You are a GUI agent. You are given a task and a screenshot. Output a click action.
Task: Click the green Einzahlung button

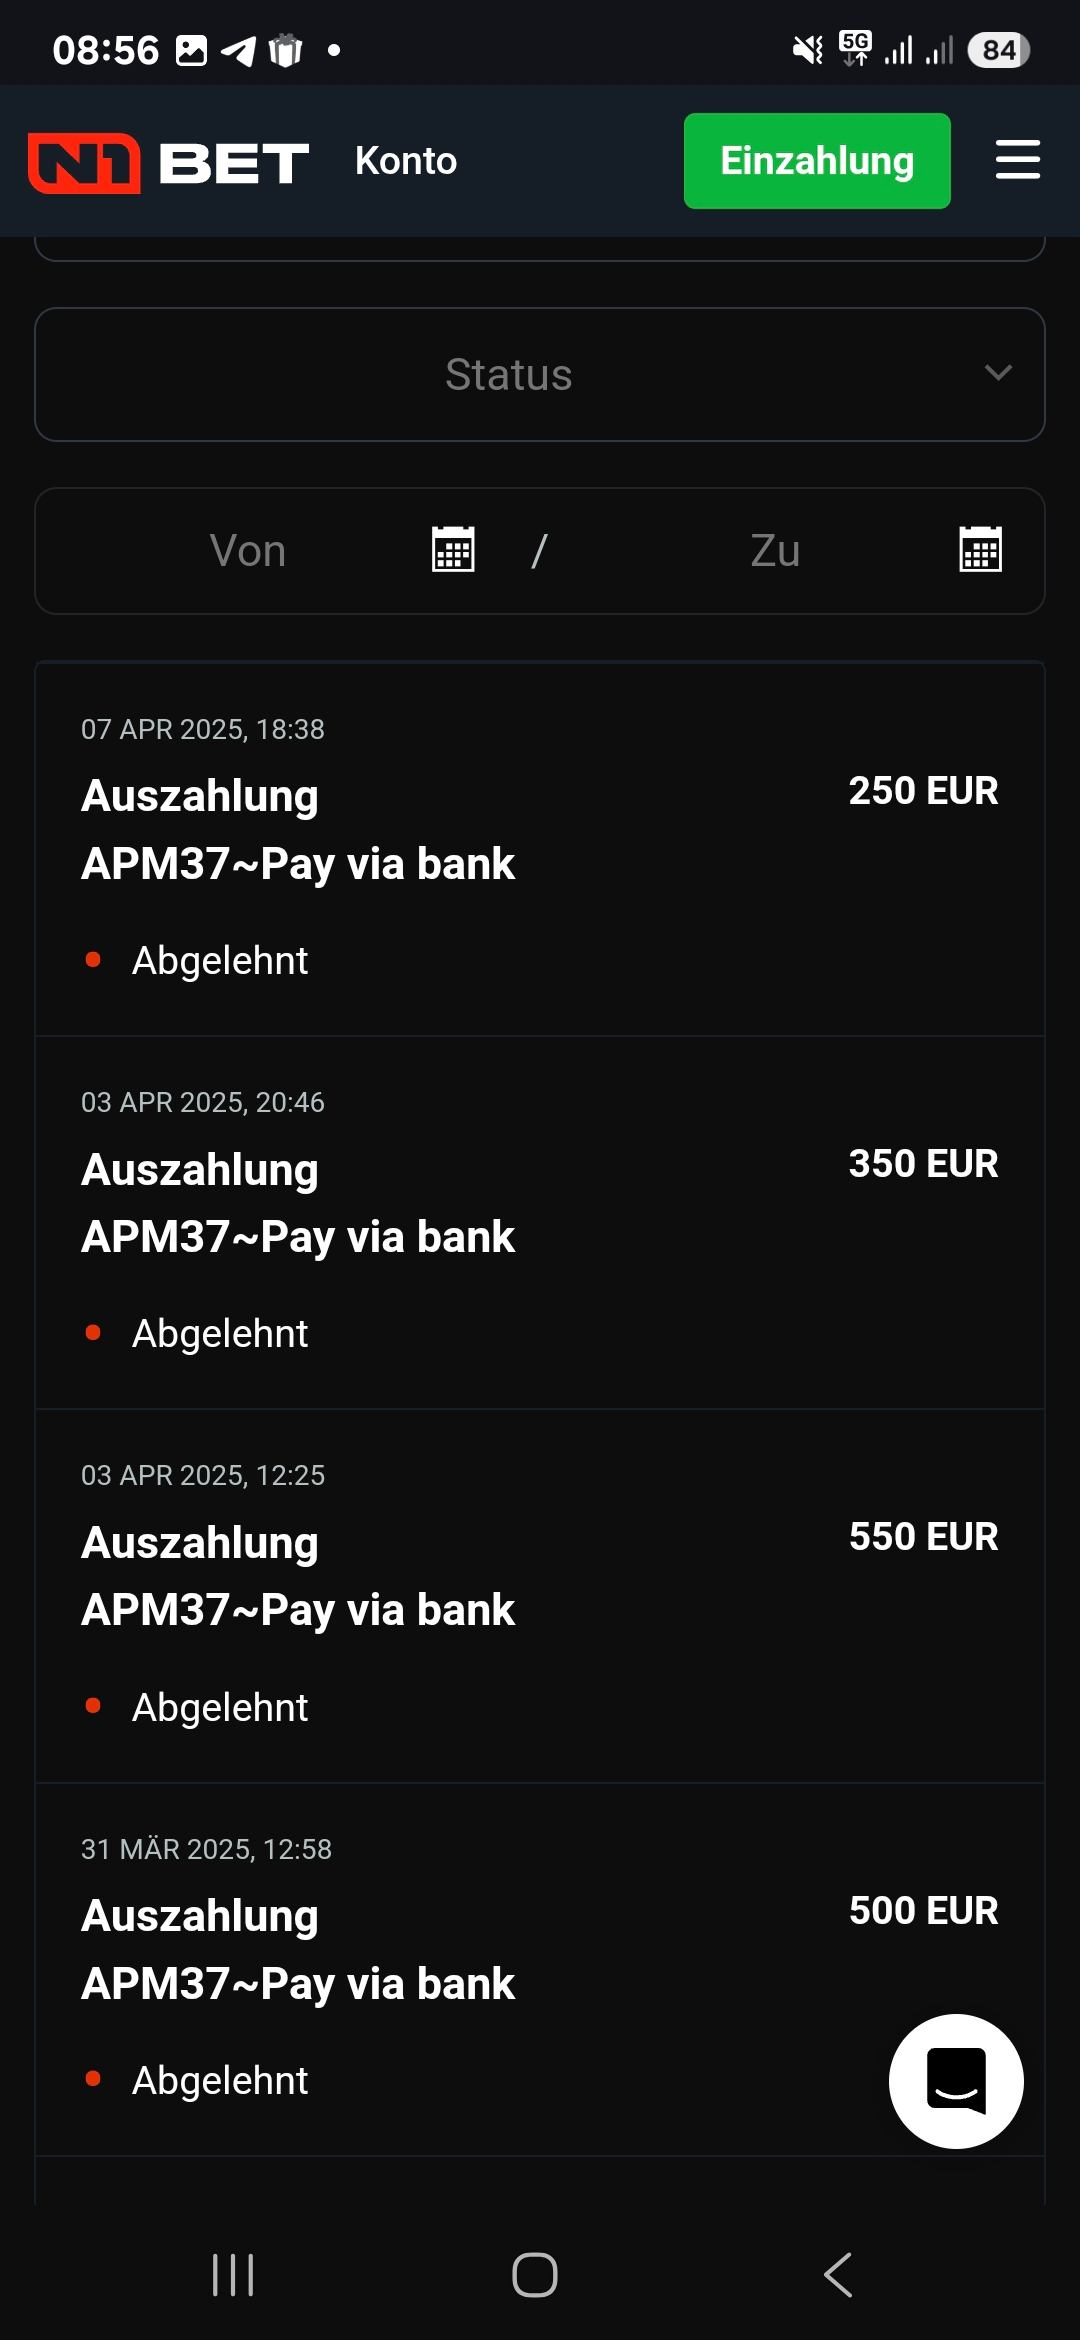tap(817, 161)
